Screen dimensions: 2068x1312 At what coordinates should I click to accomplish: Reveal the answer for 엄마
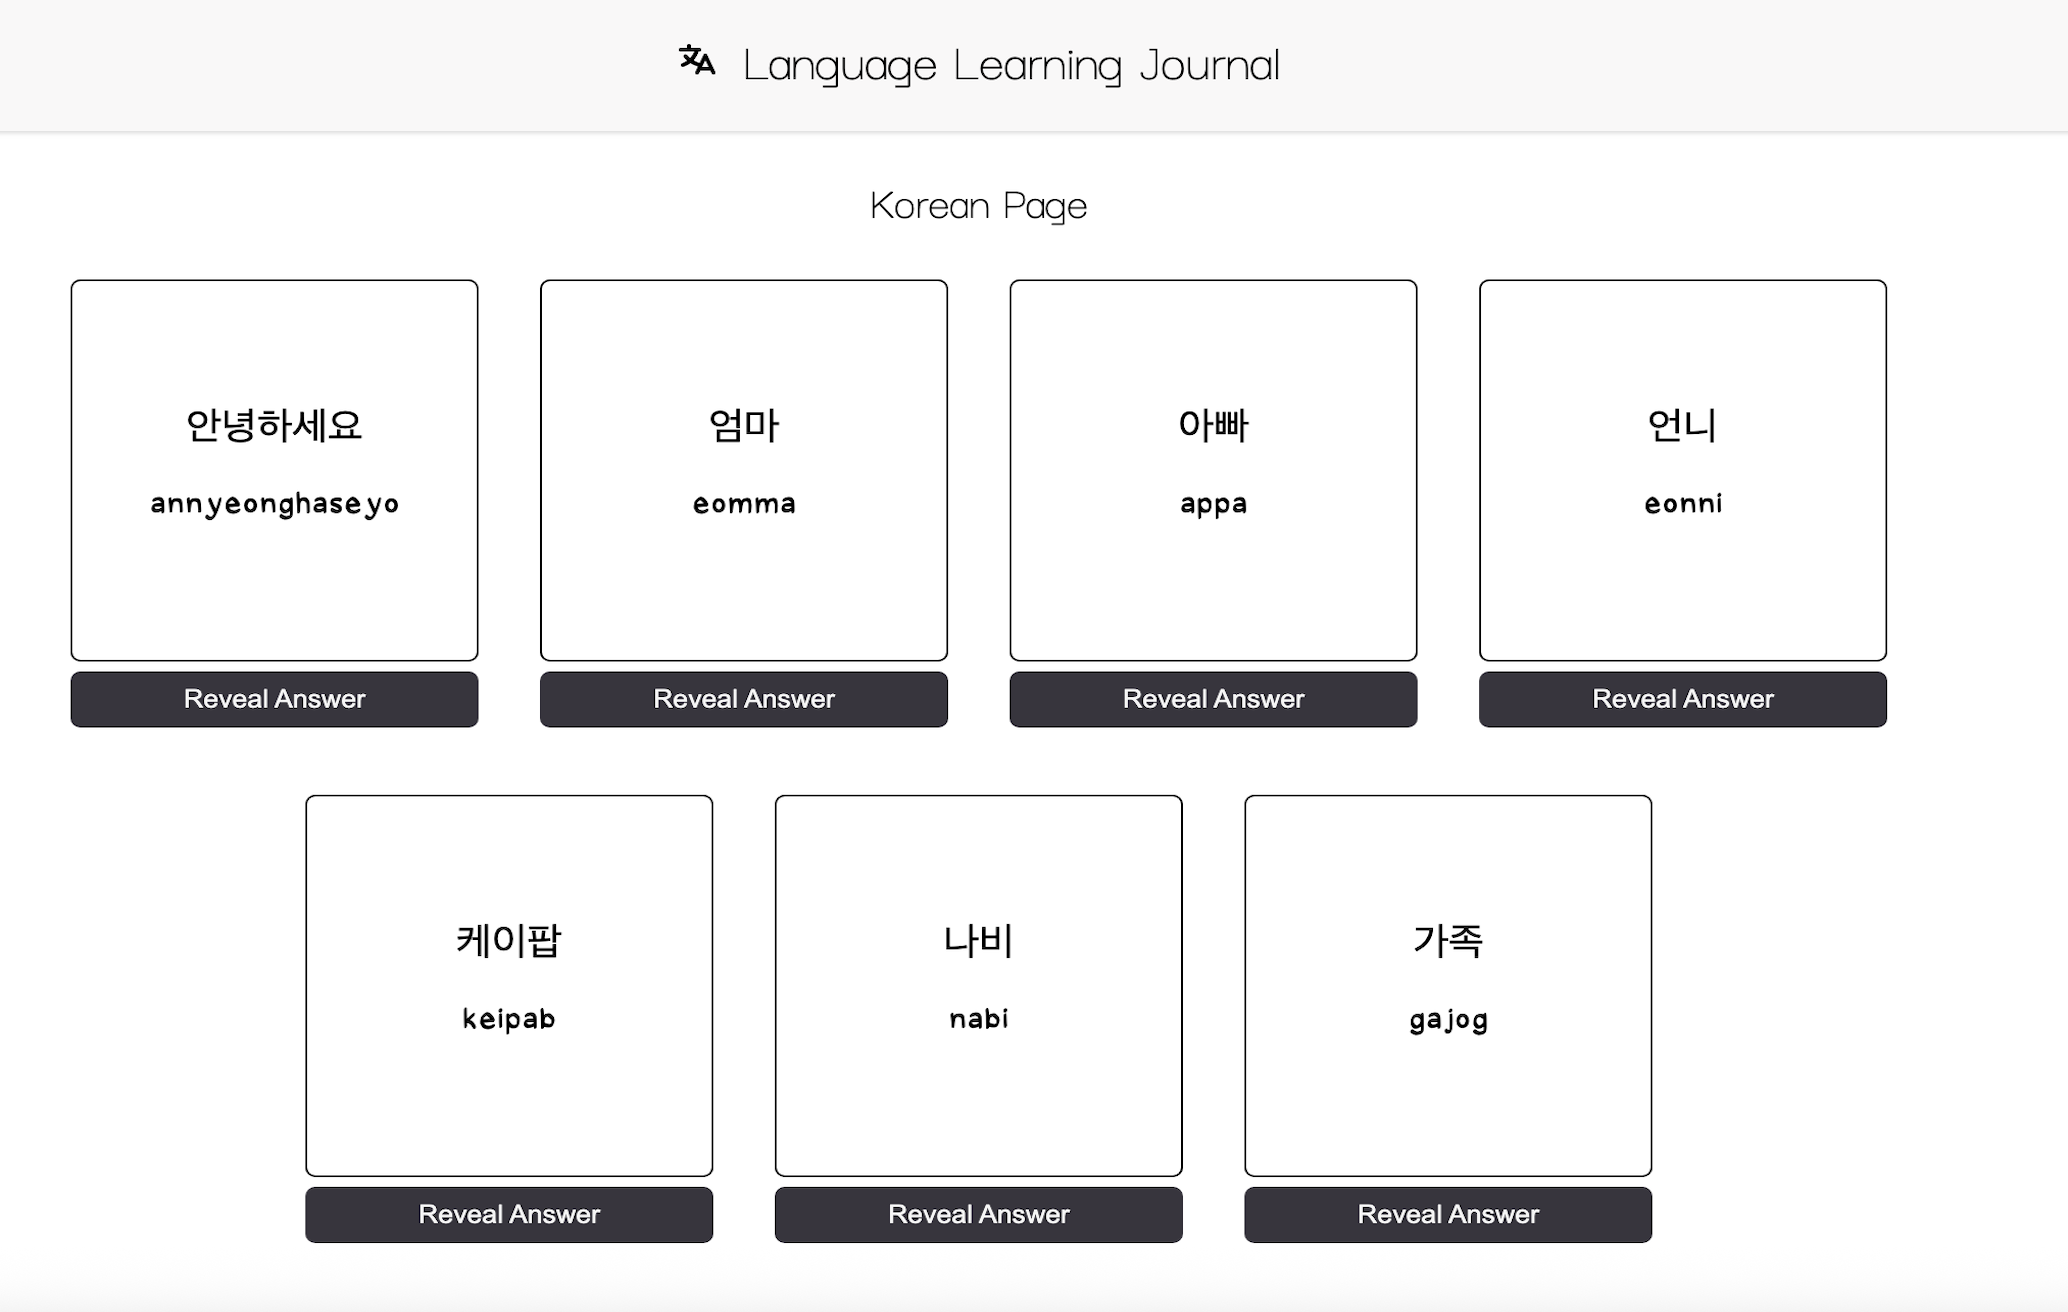744,699
